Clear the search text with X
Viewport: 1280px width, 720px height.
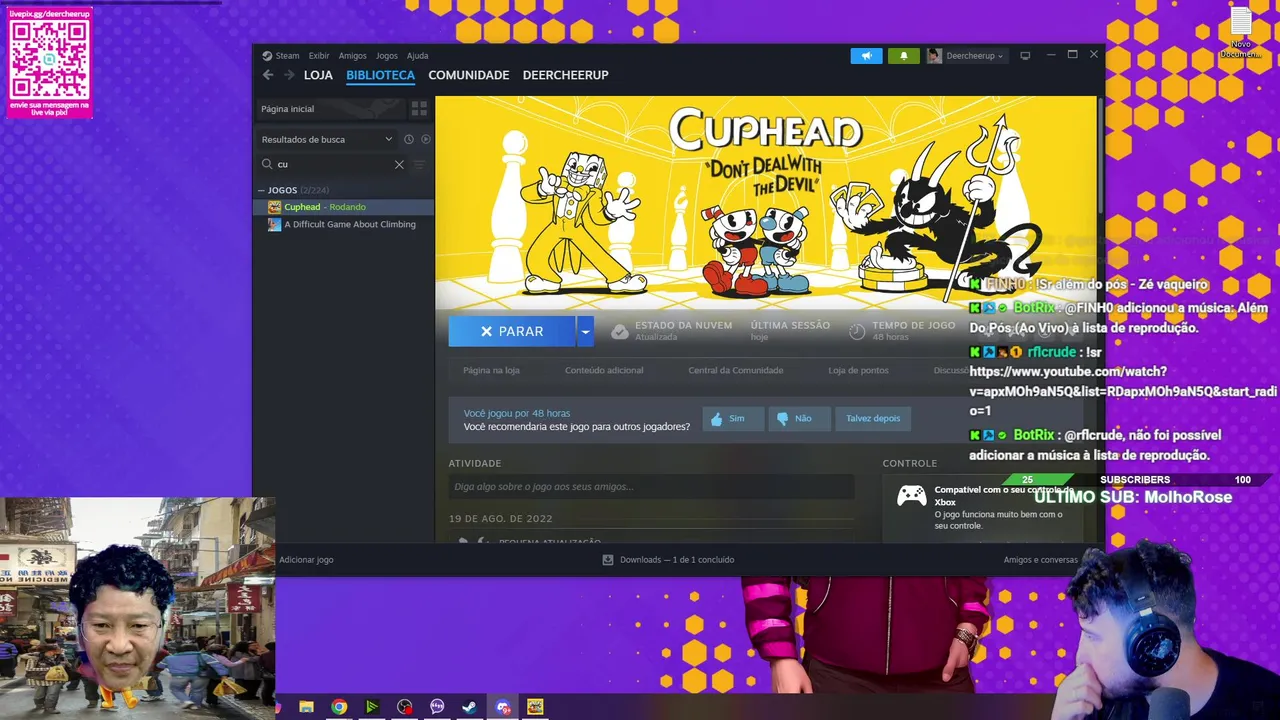(399, 164)
